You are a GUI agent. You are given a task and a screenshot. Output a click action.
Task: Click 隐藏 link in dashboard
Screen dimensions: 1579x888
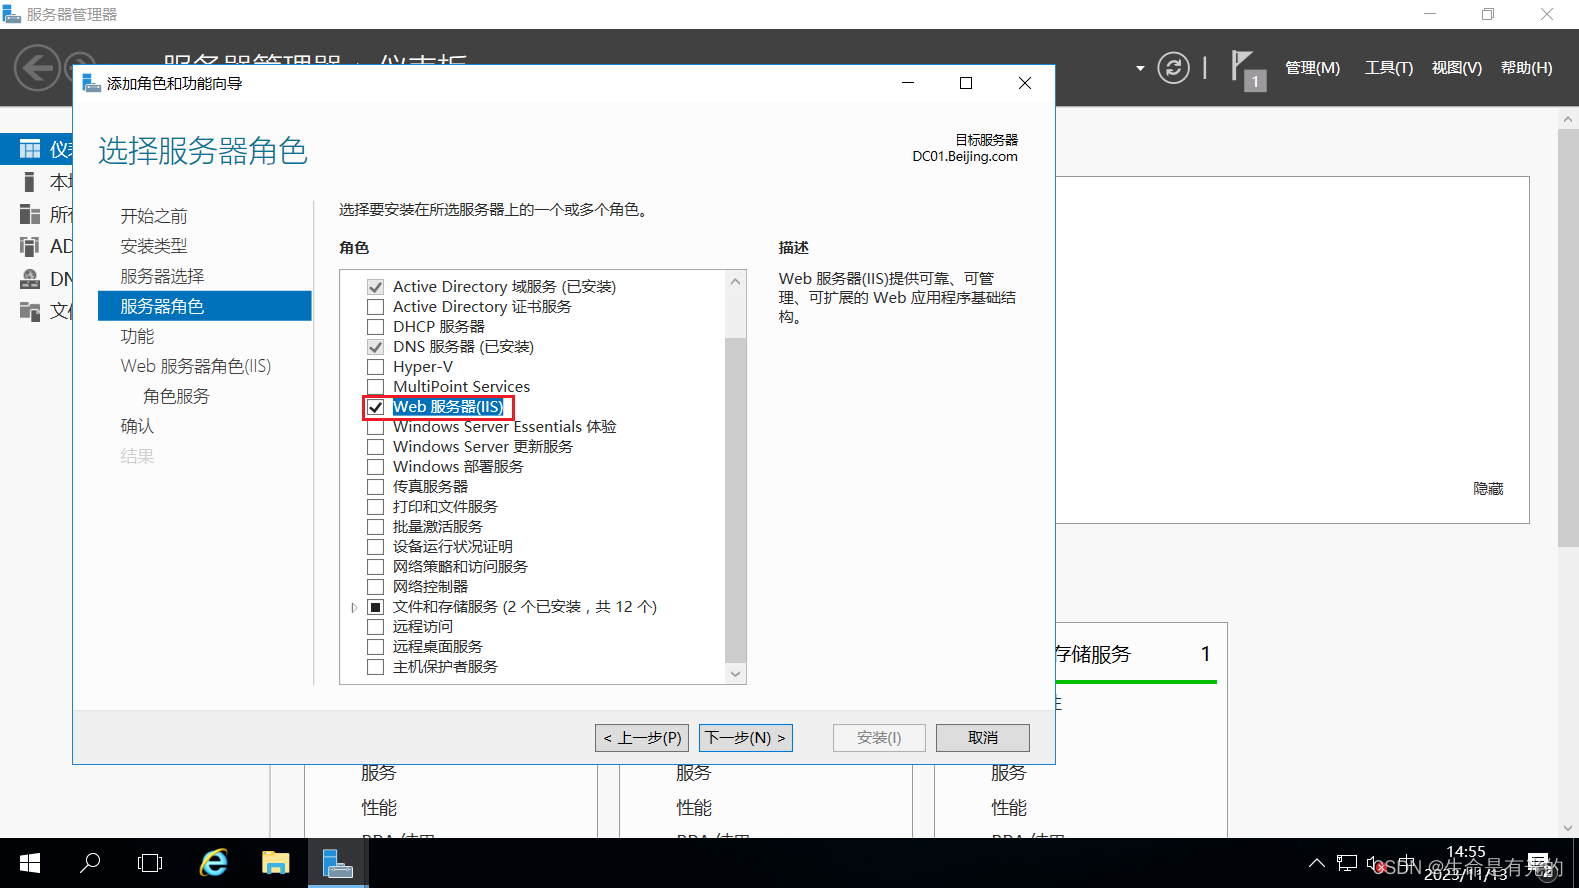(x=1488, y=488)
